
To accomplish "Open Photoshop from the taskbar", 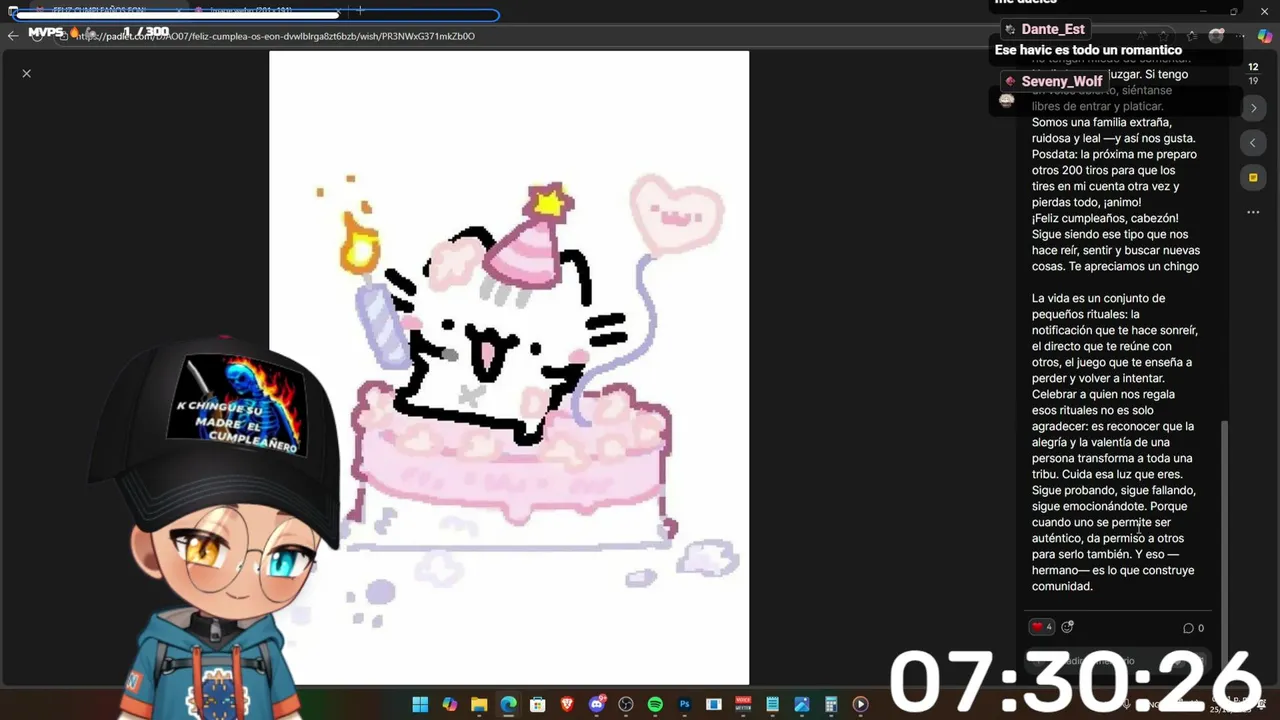I will tap(685, 704).
